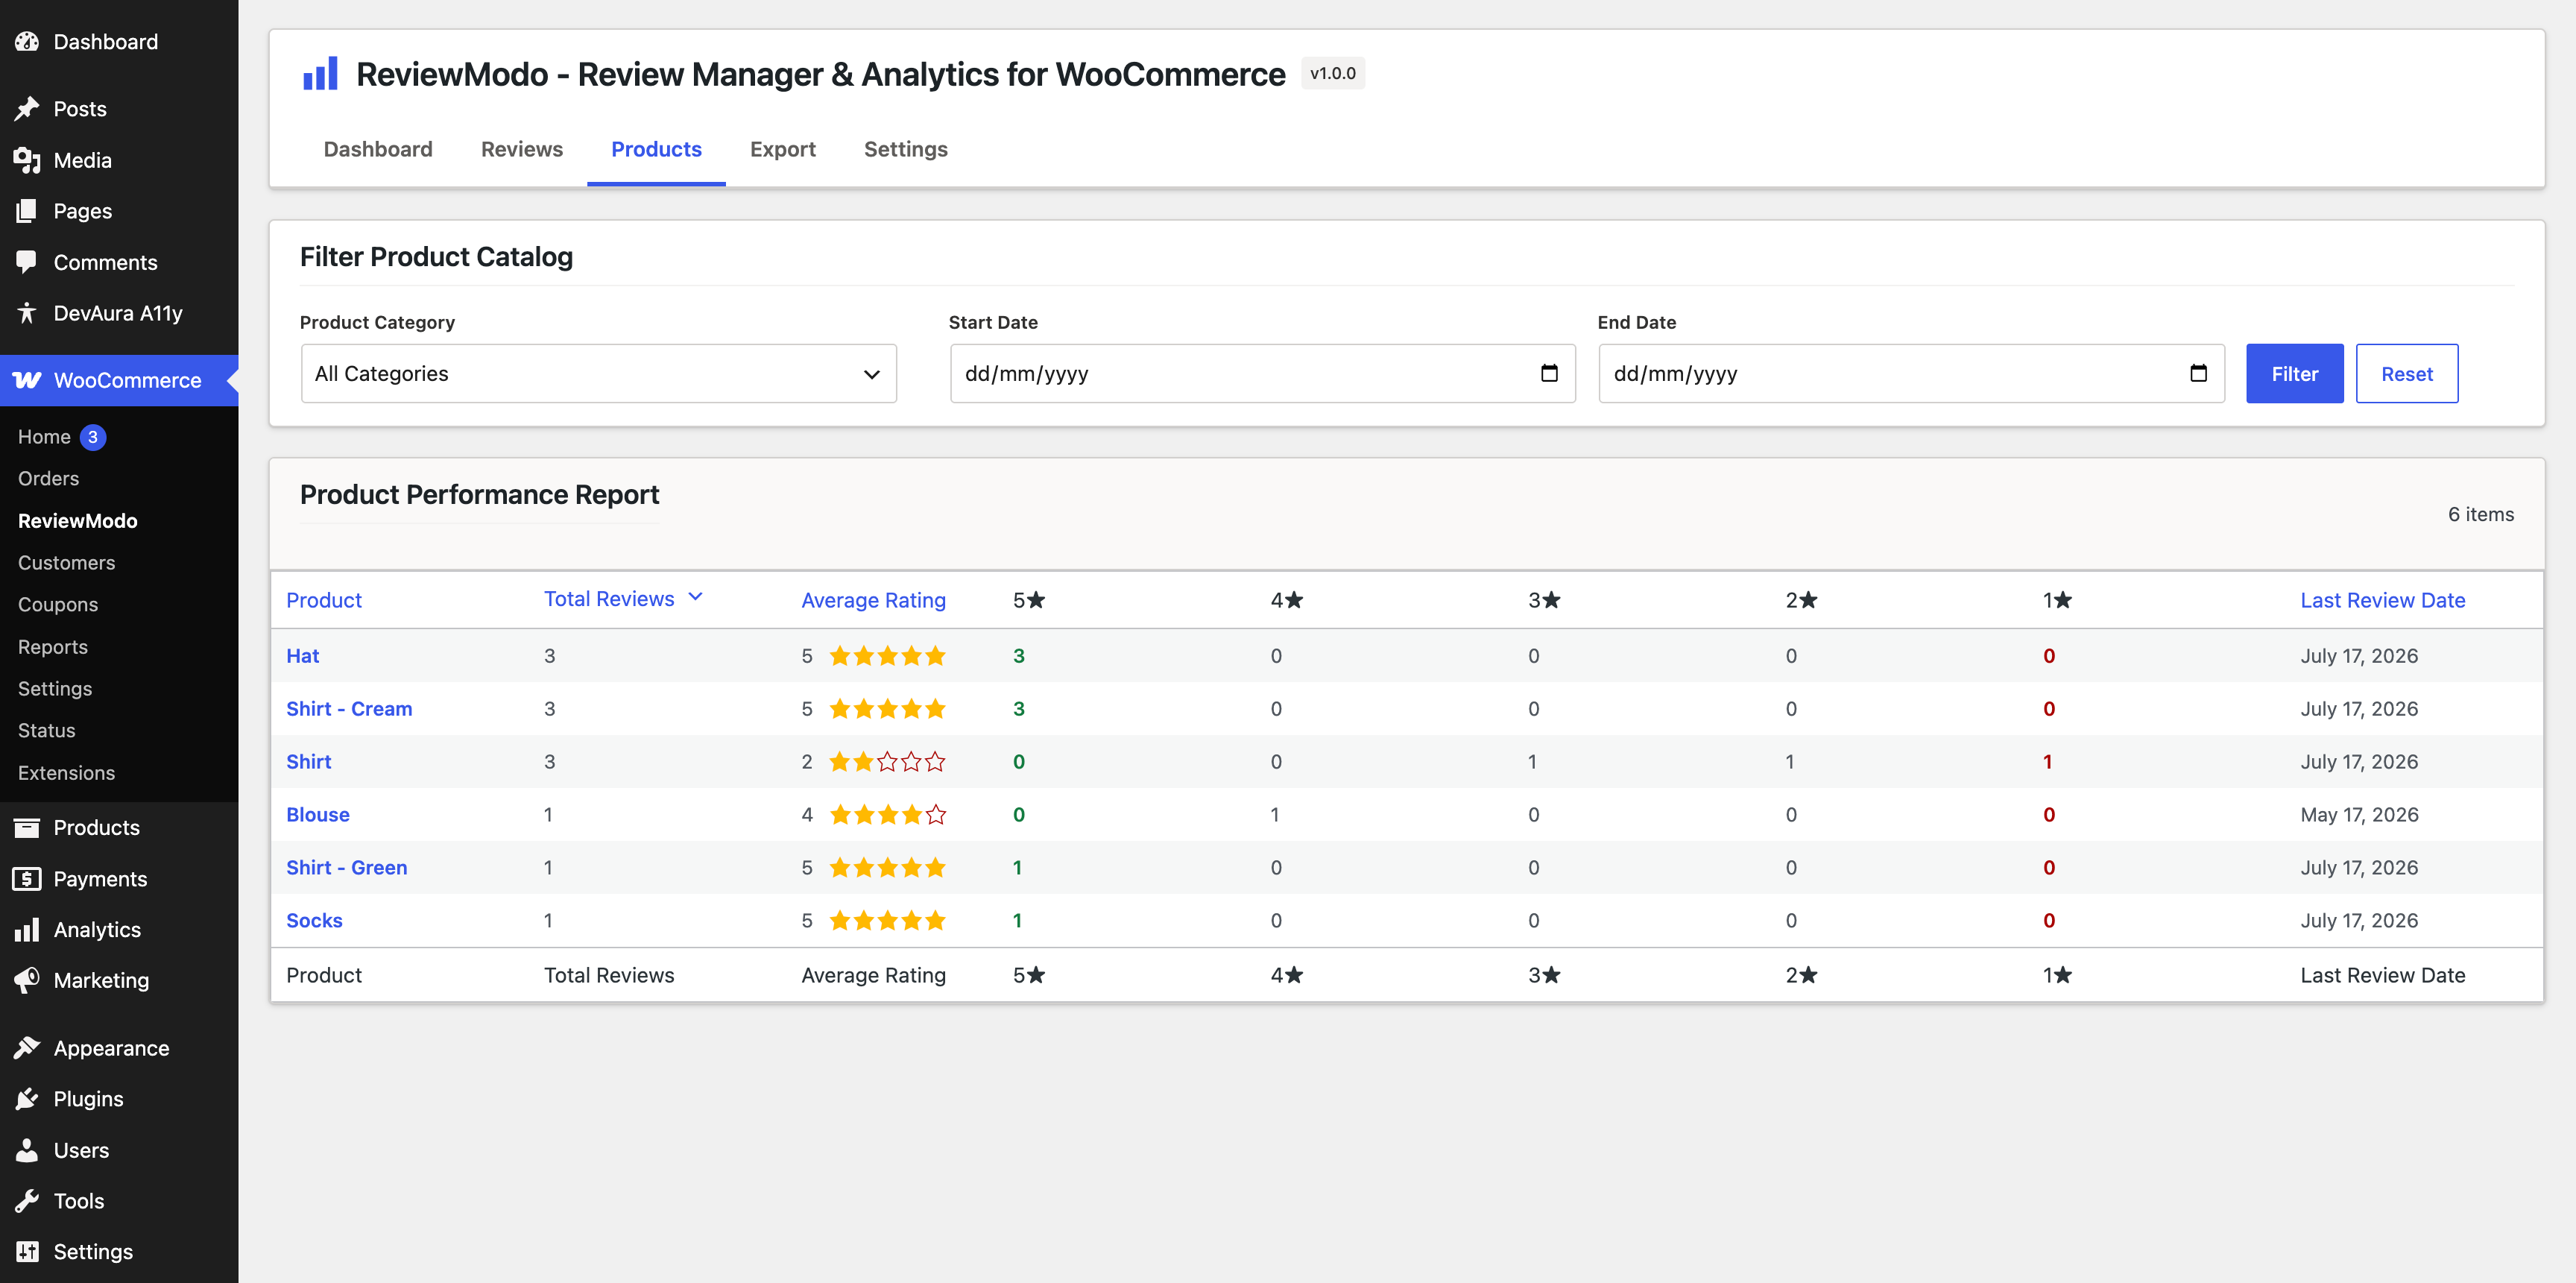Switch to the ReviewModo Dashboard tab

(x=378, y=149)
